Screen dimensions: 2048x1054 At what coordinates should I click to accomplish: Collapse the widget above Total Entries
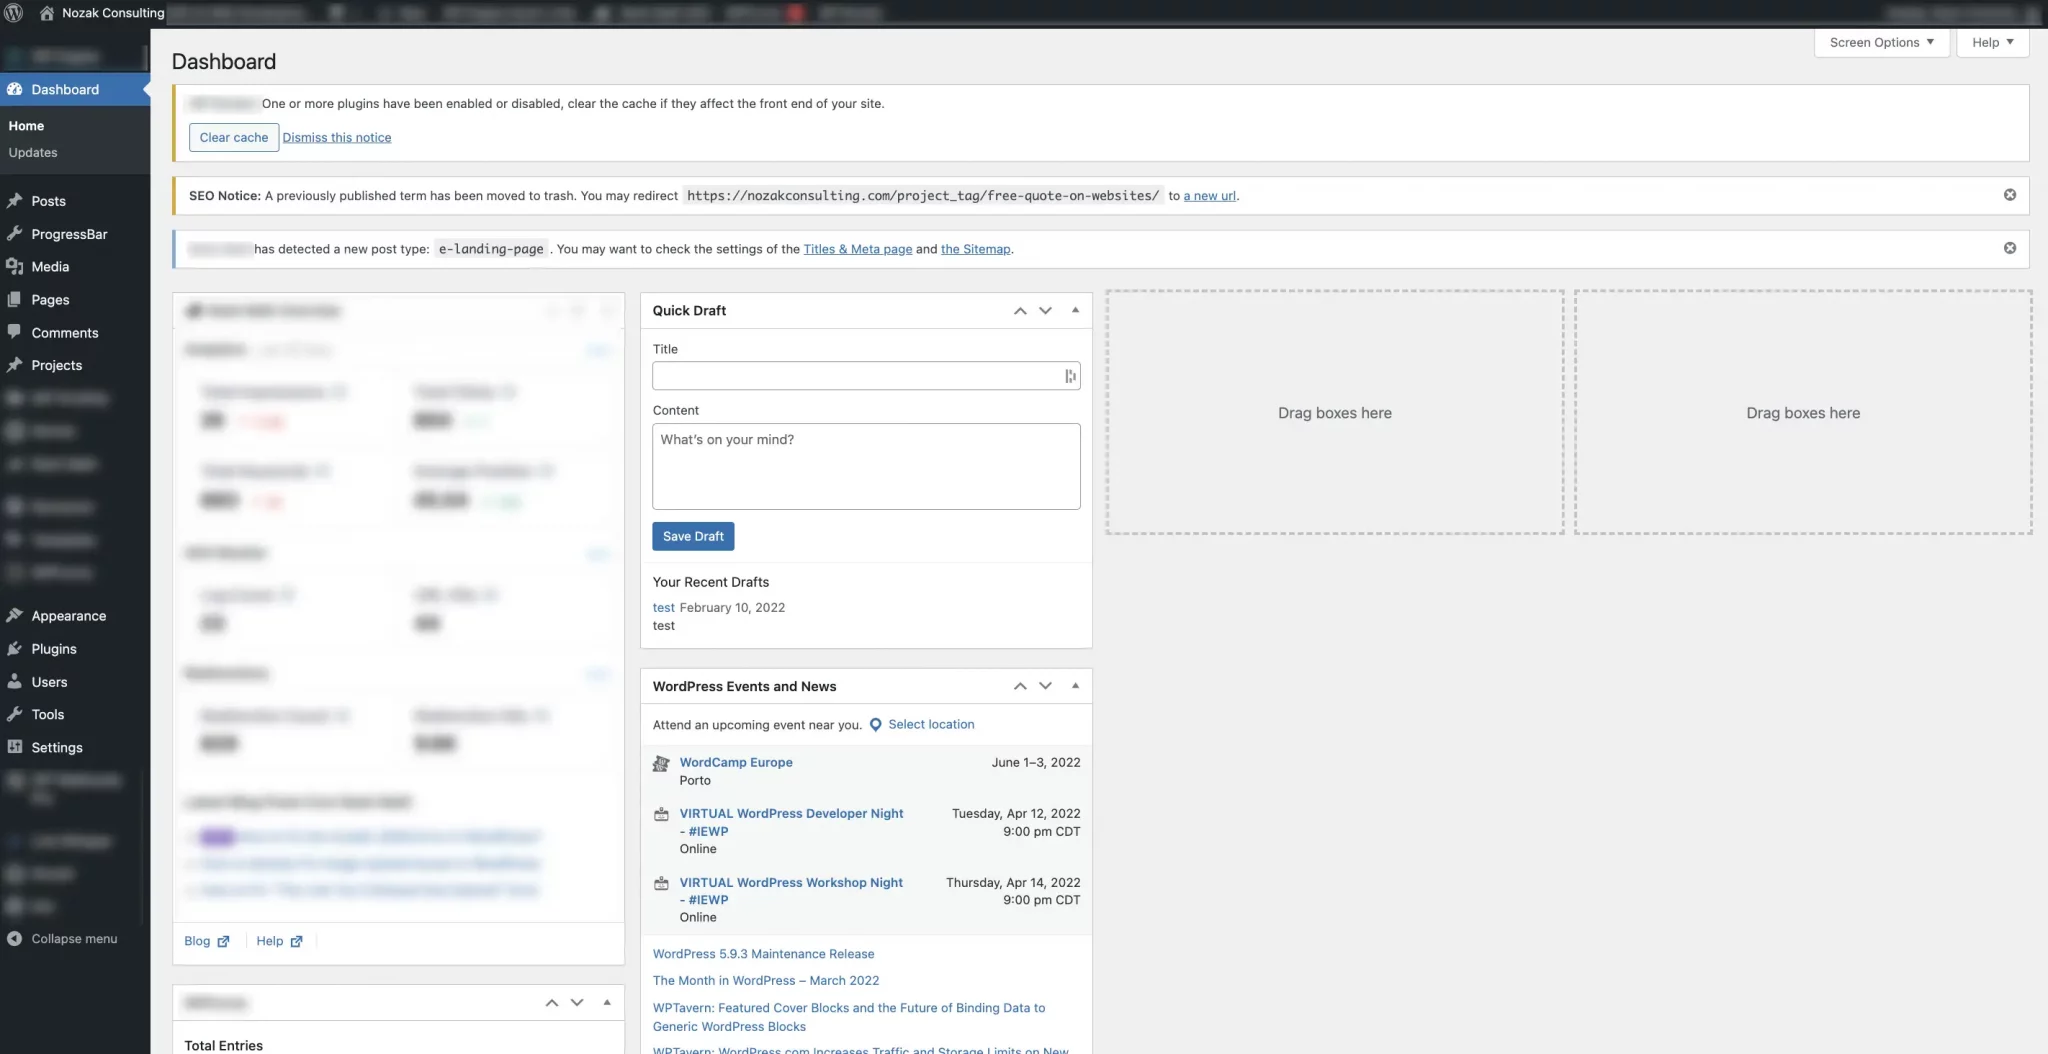click(x=607, y=1002)
